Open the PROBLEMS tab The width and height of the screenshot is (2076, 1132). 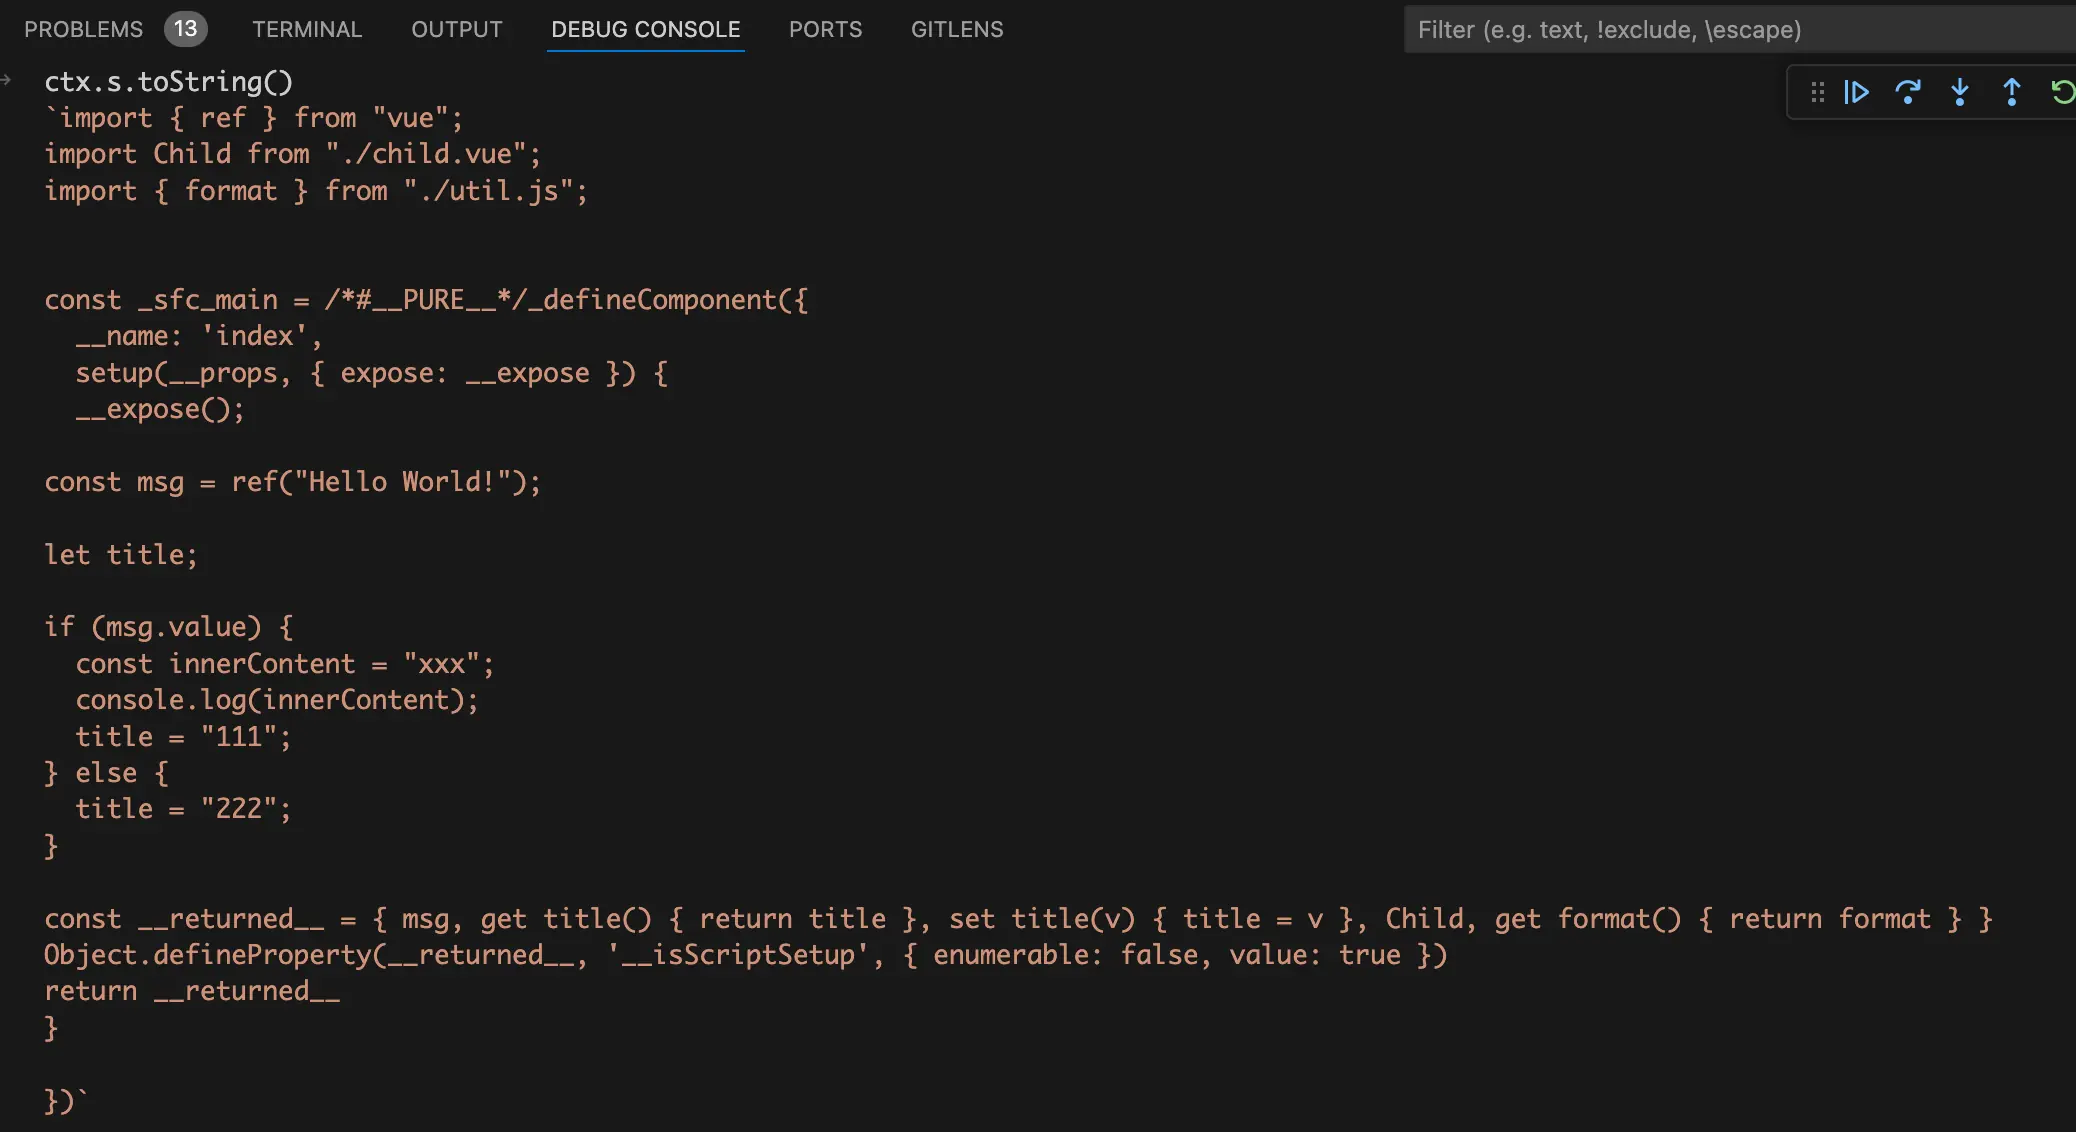point(83,29)
